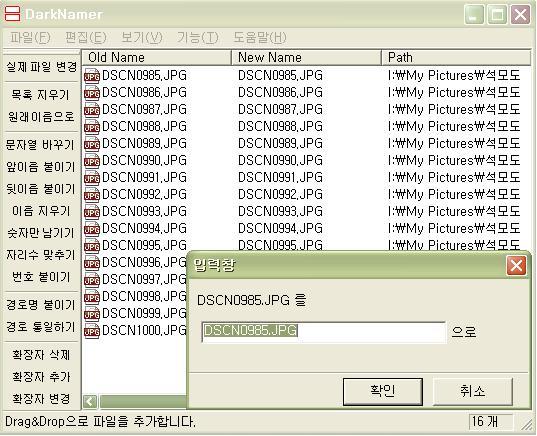The width and height of the screenshot is (537, 436).
Task: Click 앞이름 붙이기 sidebar button
Action: [x=41, y=167]
